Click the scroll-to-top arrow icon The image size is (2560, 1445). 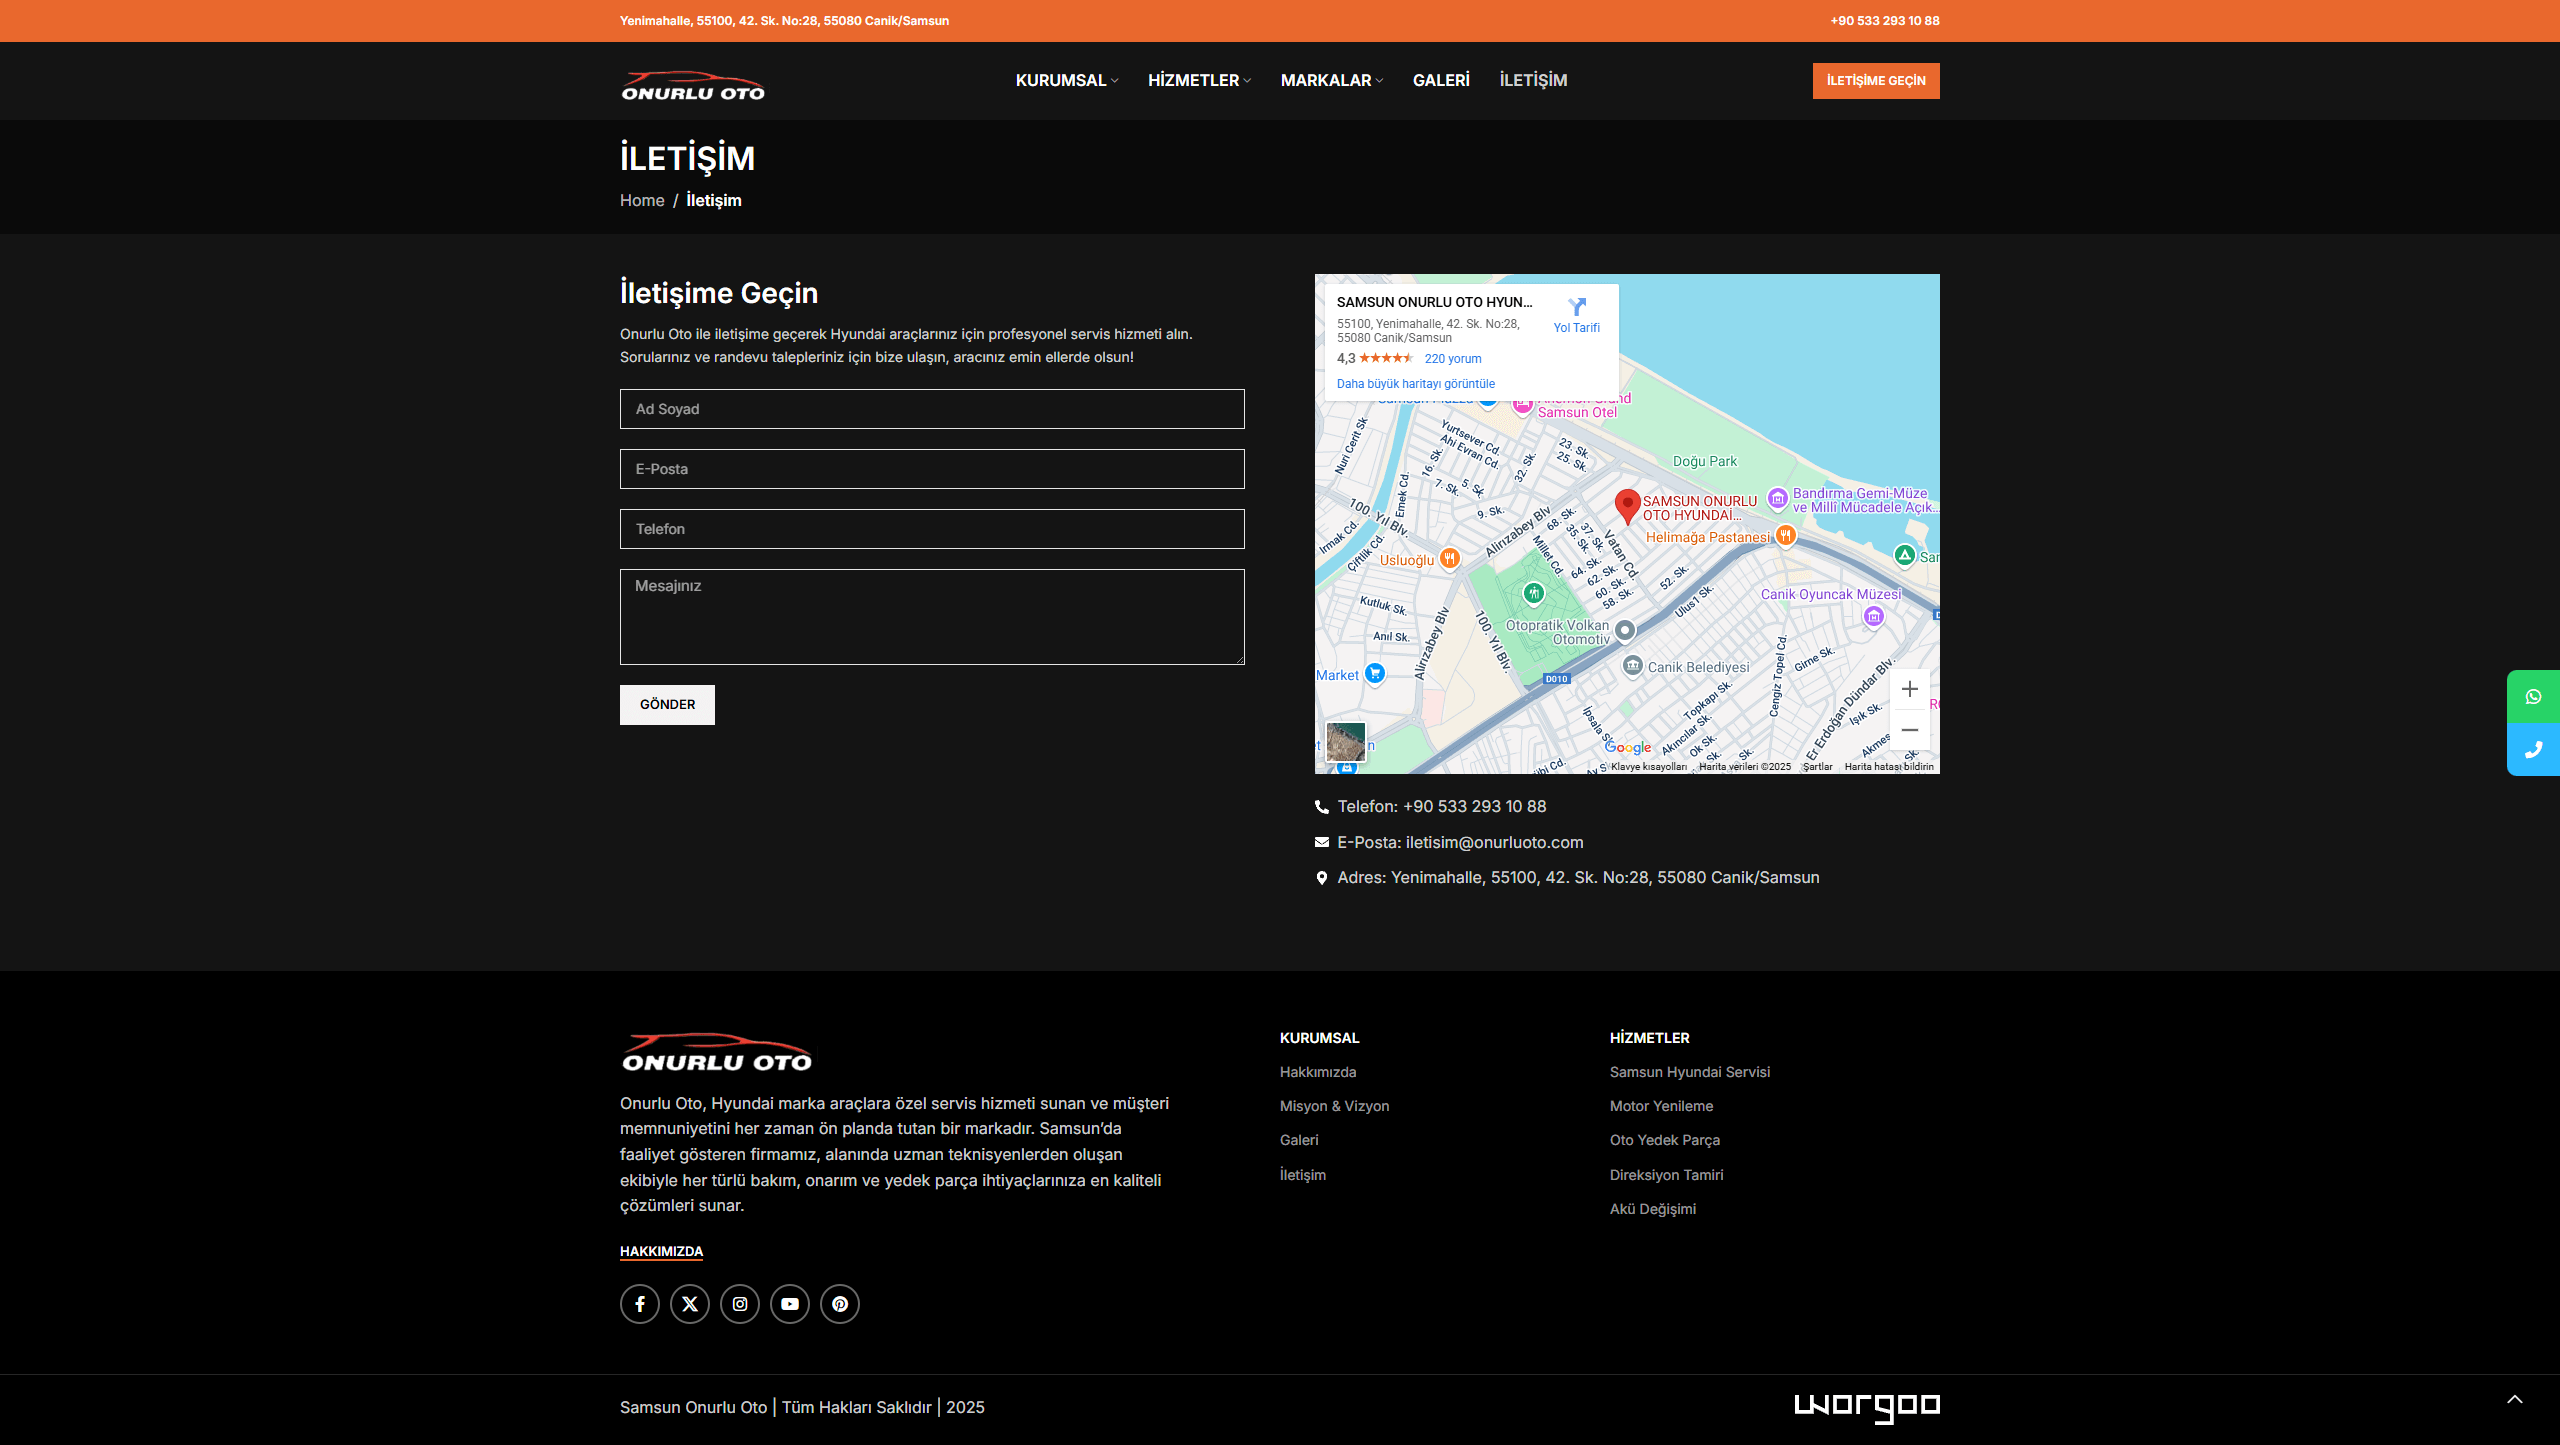[2515, 1400]
